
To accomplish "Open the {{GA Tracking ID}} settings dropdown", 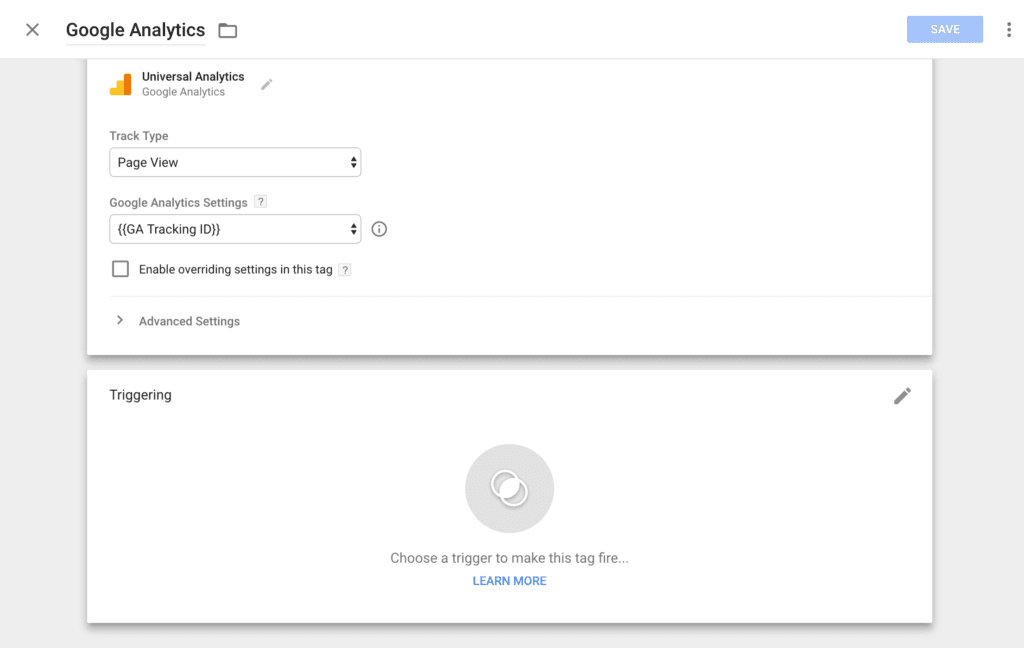I will click(x=235, y=229).
